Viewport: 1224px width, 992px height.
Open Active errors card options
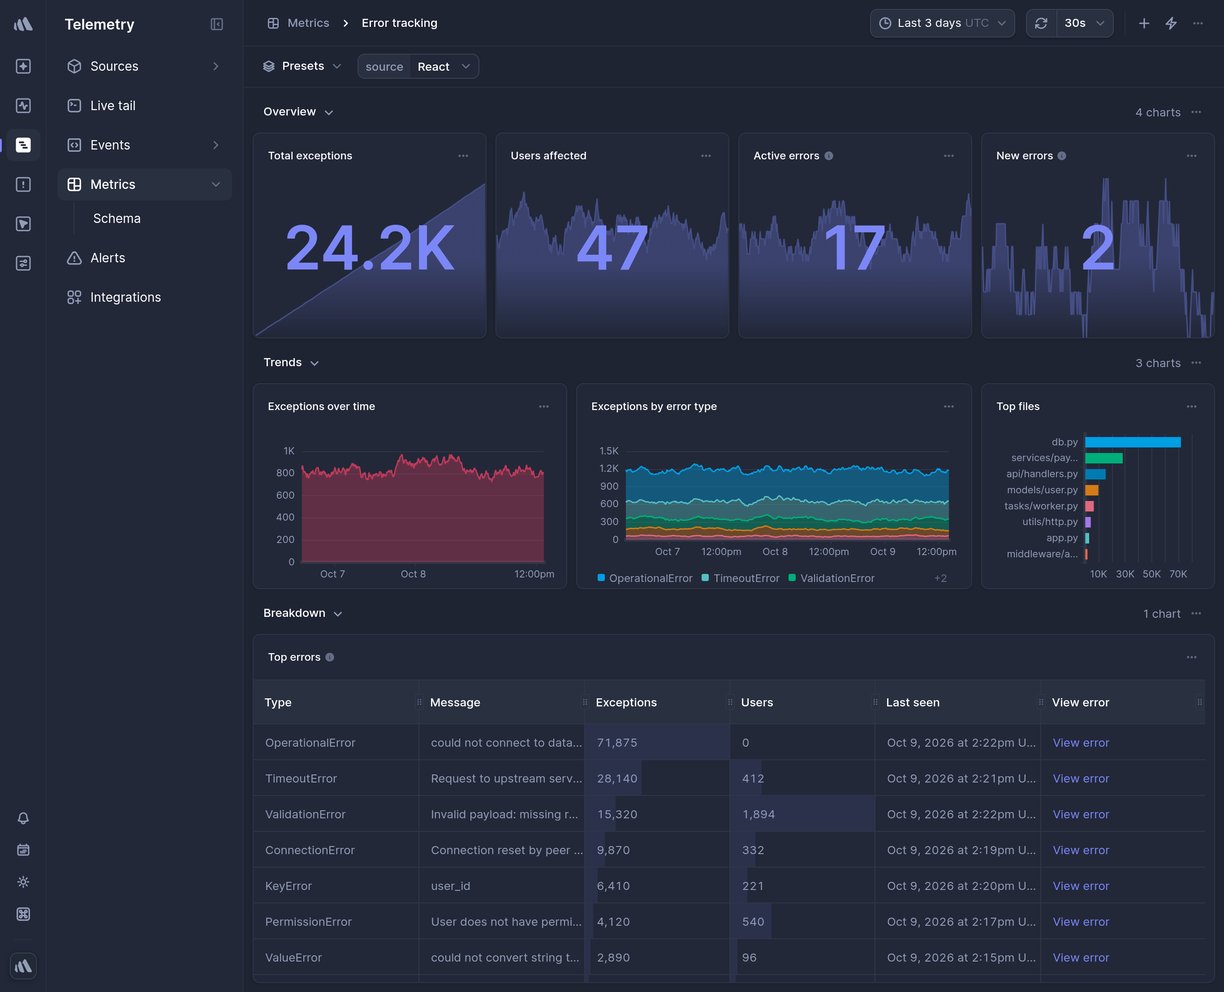point(949,156)
